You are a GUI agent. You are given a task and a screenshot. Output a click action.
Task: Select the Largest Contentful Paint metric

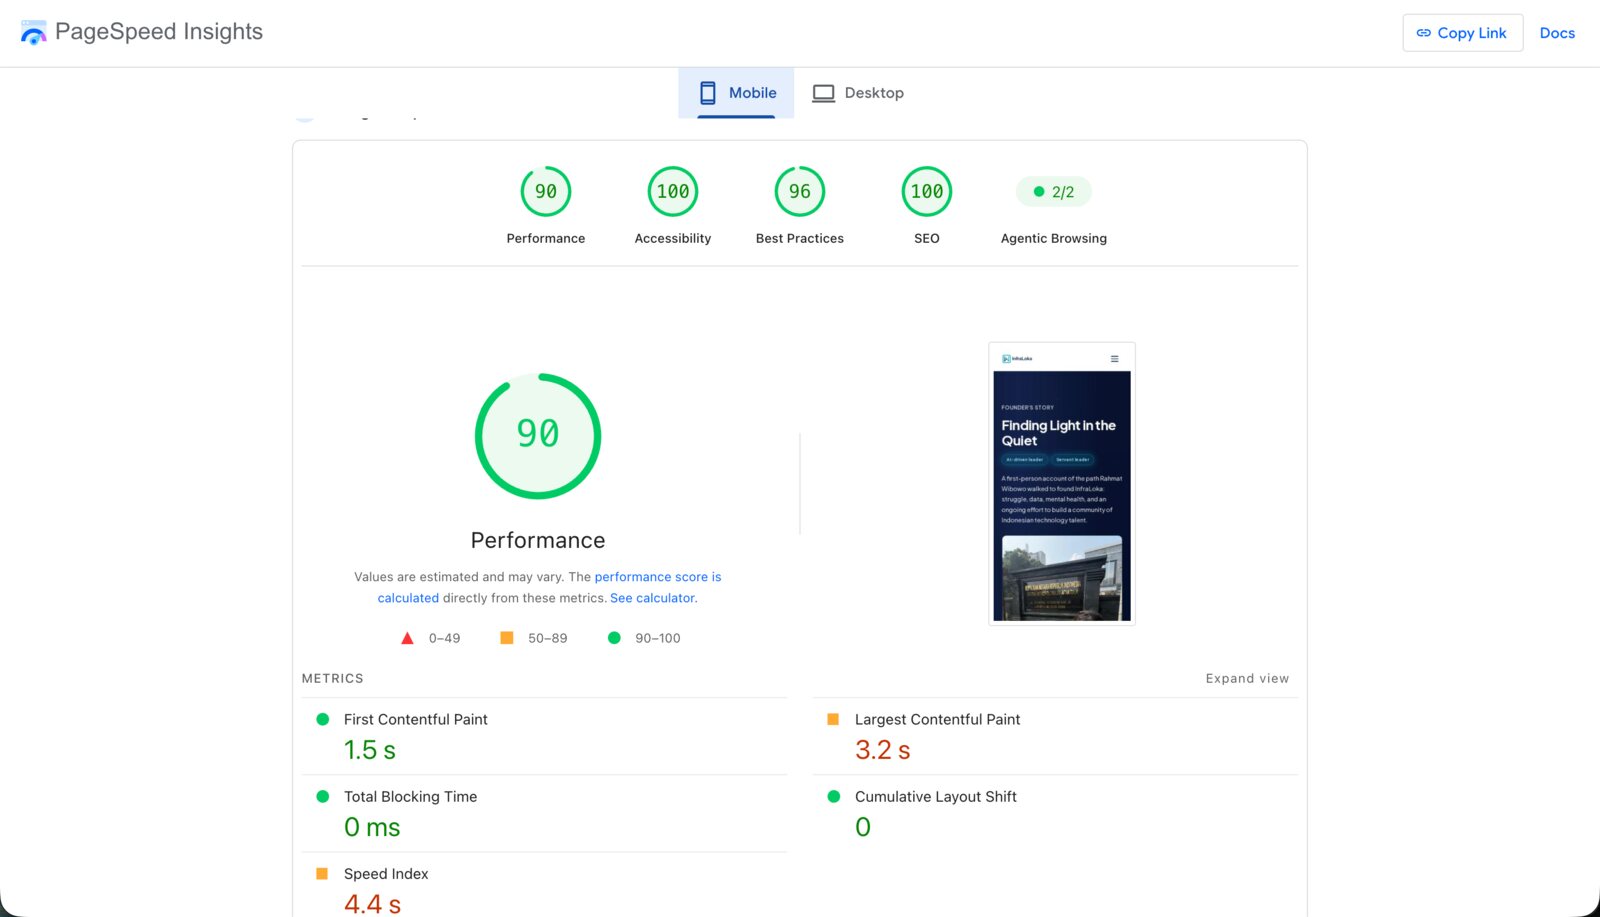[x=937, y=719]
